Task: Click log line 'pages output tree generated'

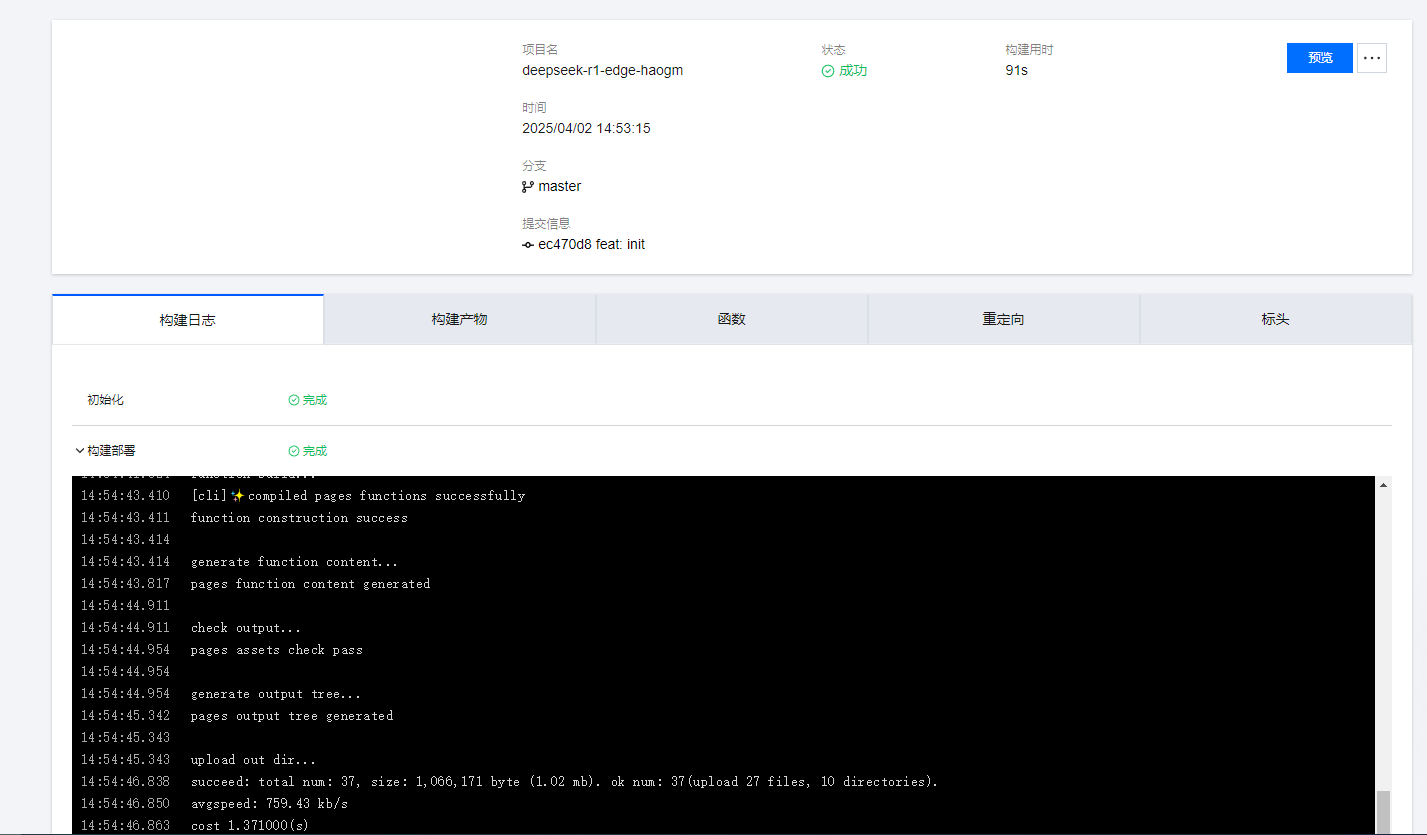Action: click(292, 716)
